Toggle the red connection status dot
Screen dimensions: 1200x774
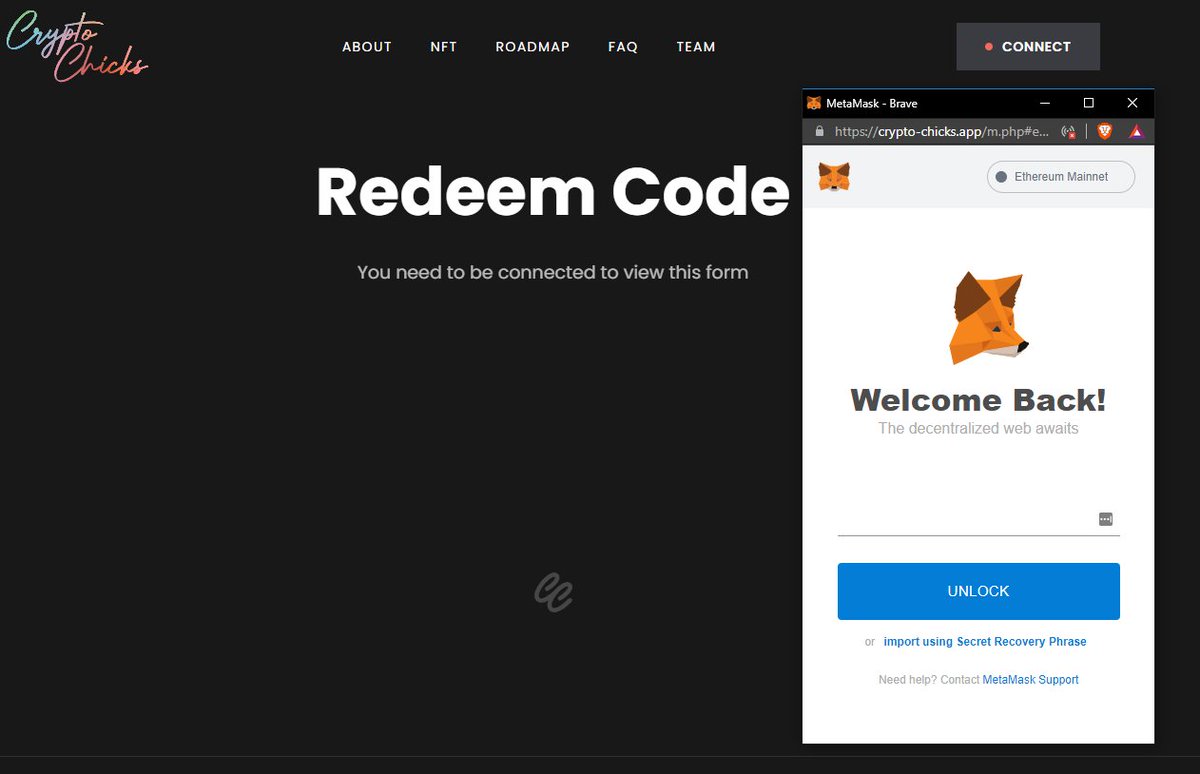(991, 46)
